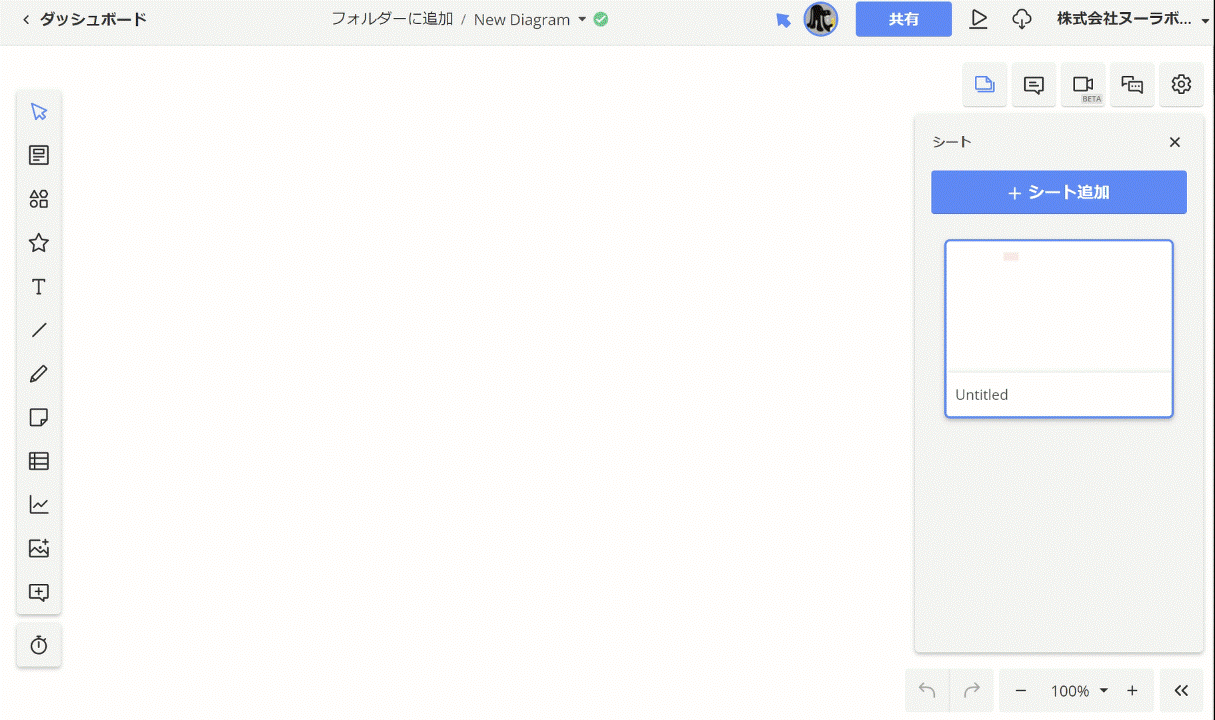Image resolution: width=1215 pixels, height=720 pixels.
Task: Open the New Diagram title dropdown
Action: point(582,19)
